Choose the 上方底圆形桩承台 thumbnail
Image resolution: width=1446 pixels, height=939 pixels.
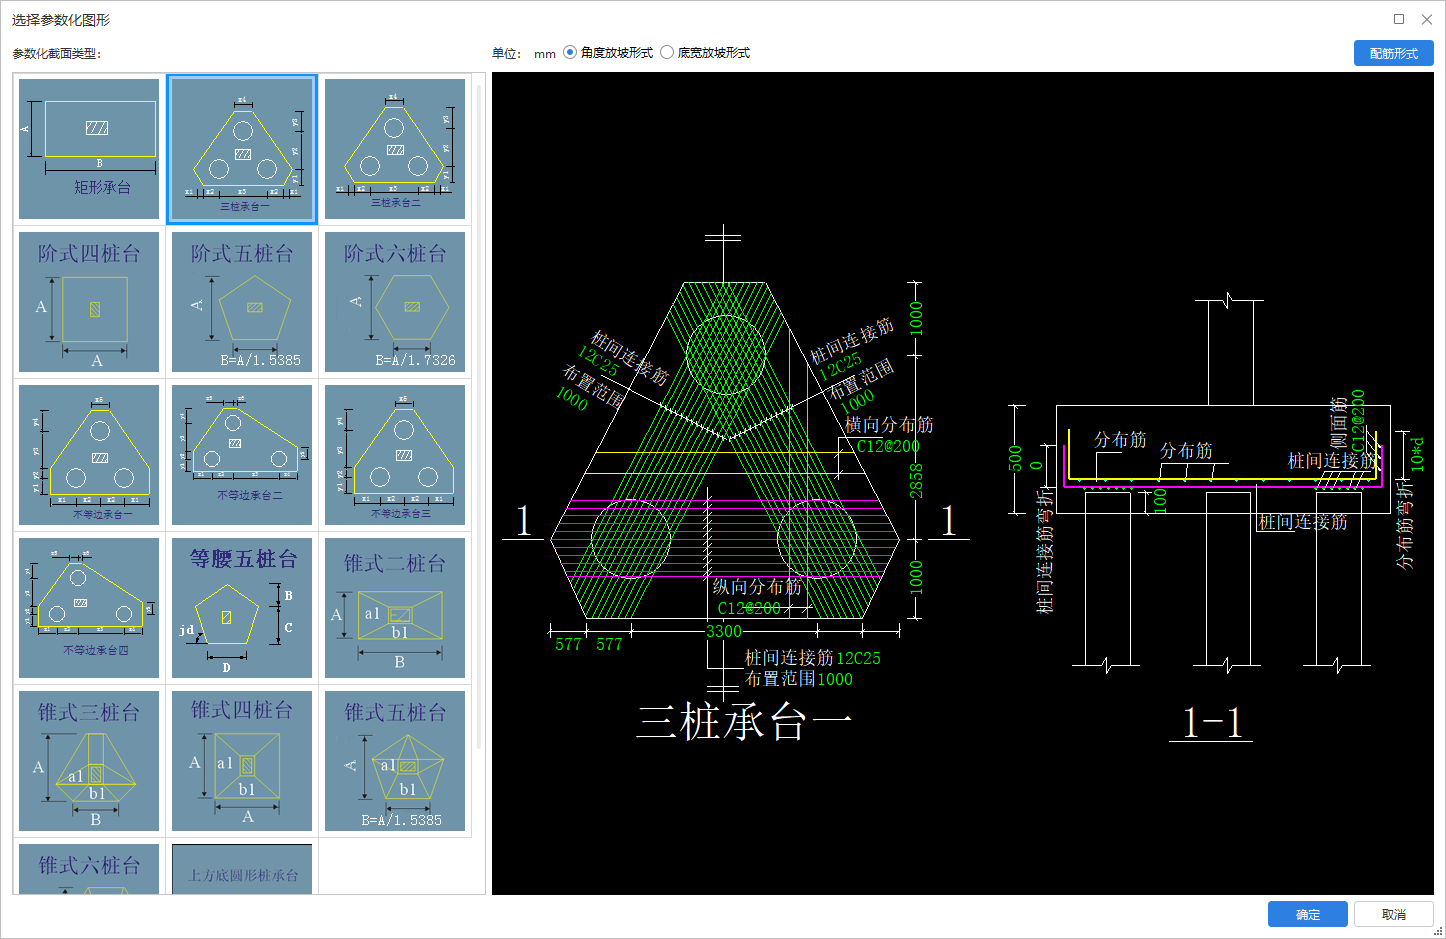(242, 869)
